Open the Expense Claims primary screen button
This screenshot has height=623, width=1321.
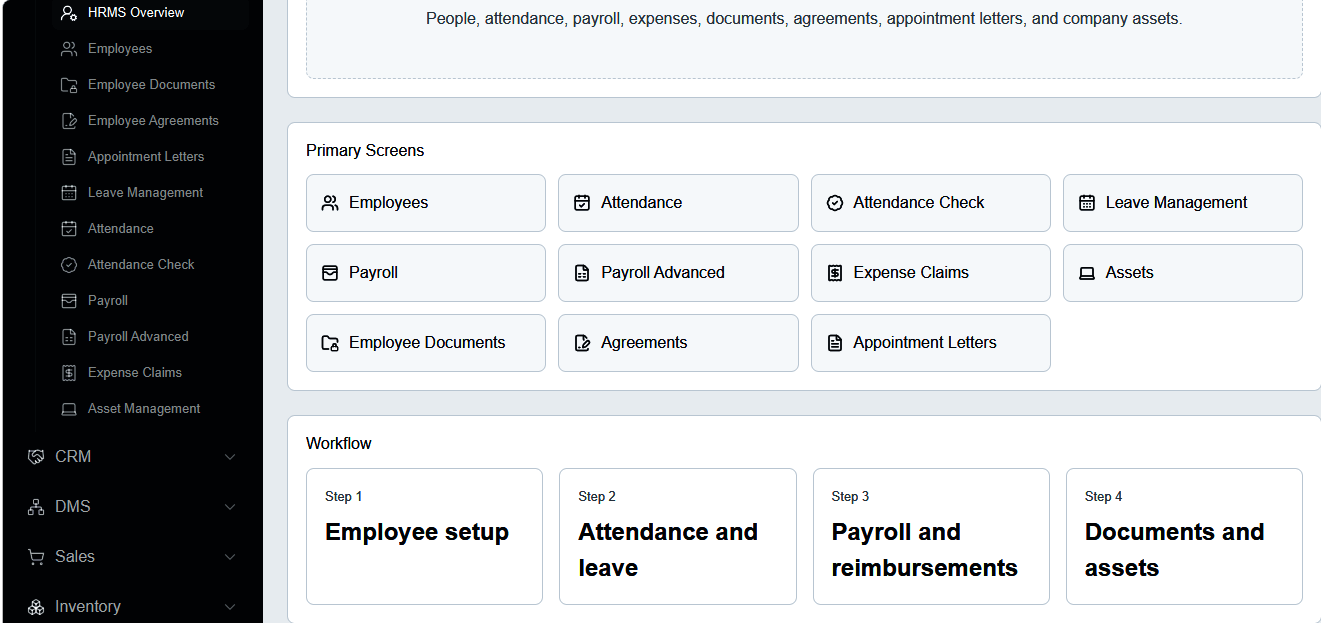point(930,273)
